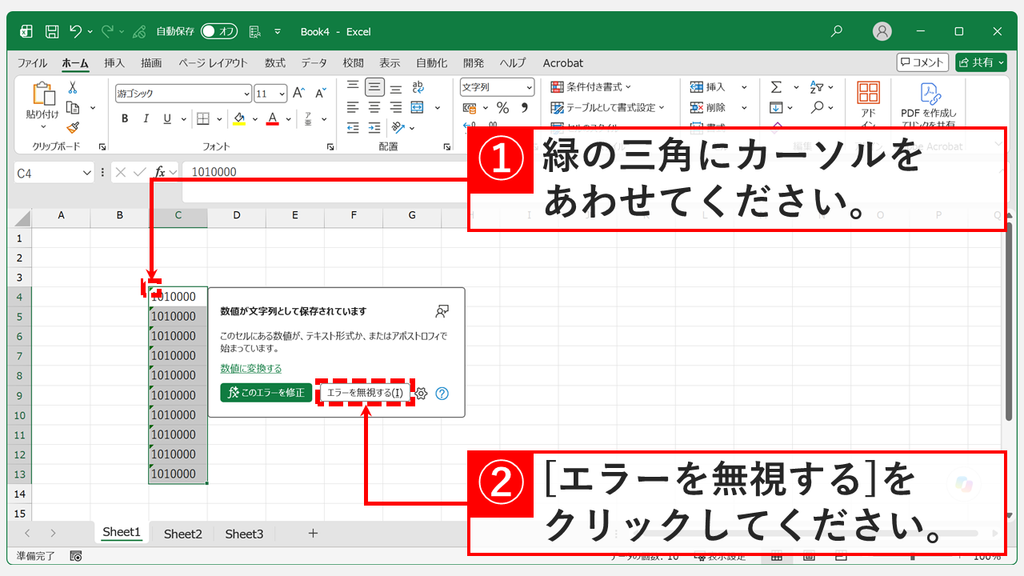Click the decrease indent icon

[353, 127]
